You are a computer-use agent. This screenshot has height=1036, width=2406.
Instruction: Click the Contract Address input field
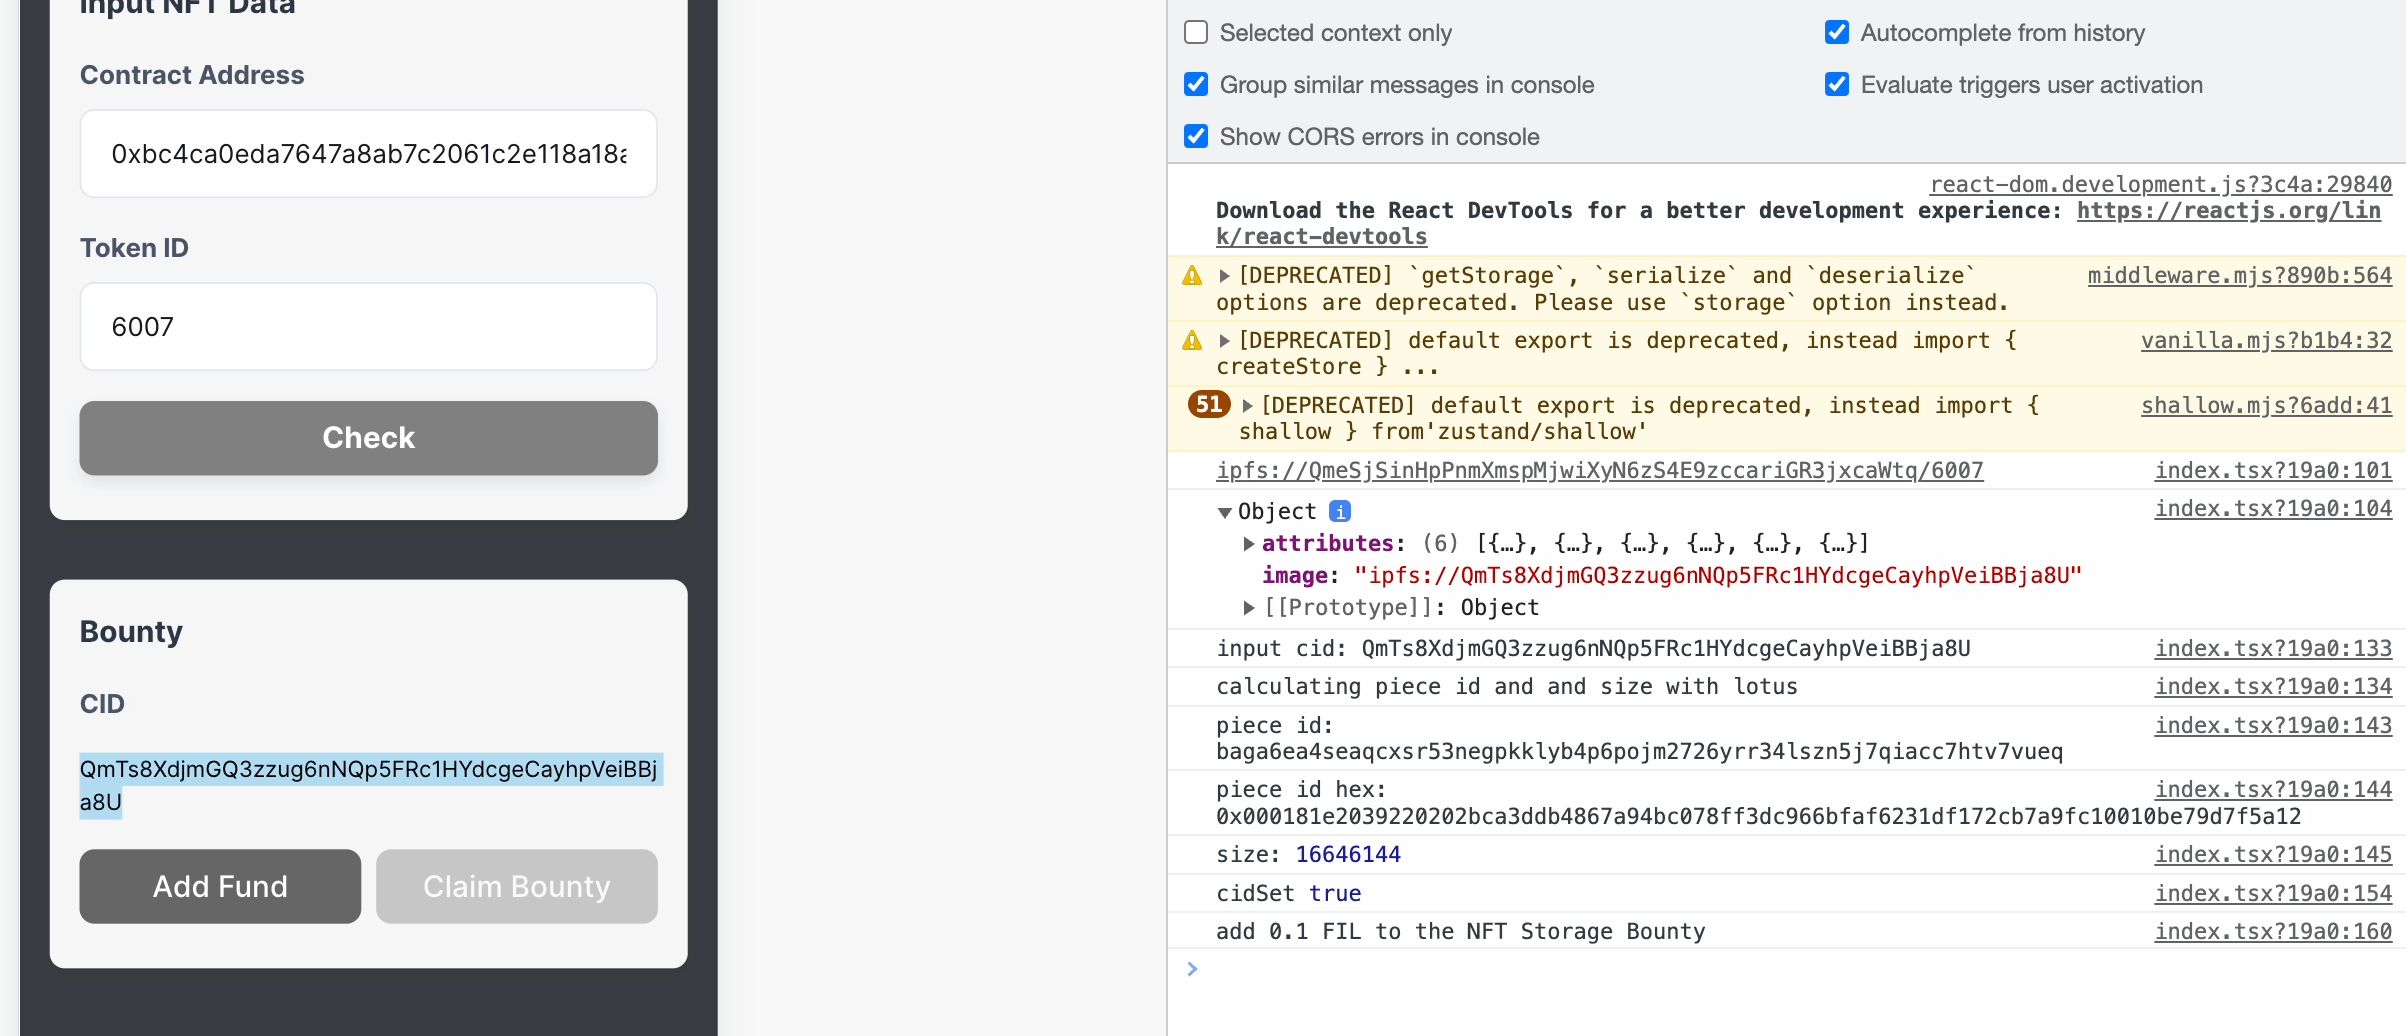(368, 154)
